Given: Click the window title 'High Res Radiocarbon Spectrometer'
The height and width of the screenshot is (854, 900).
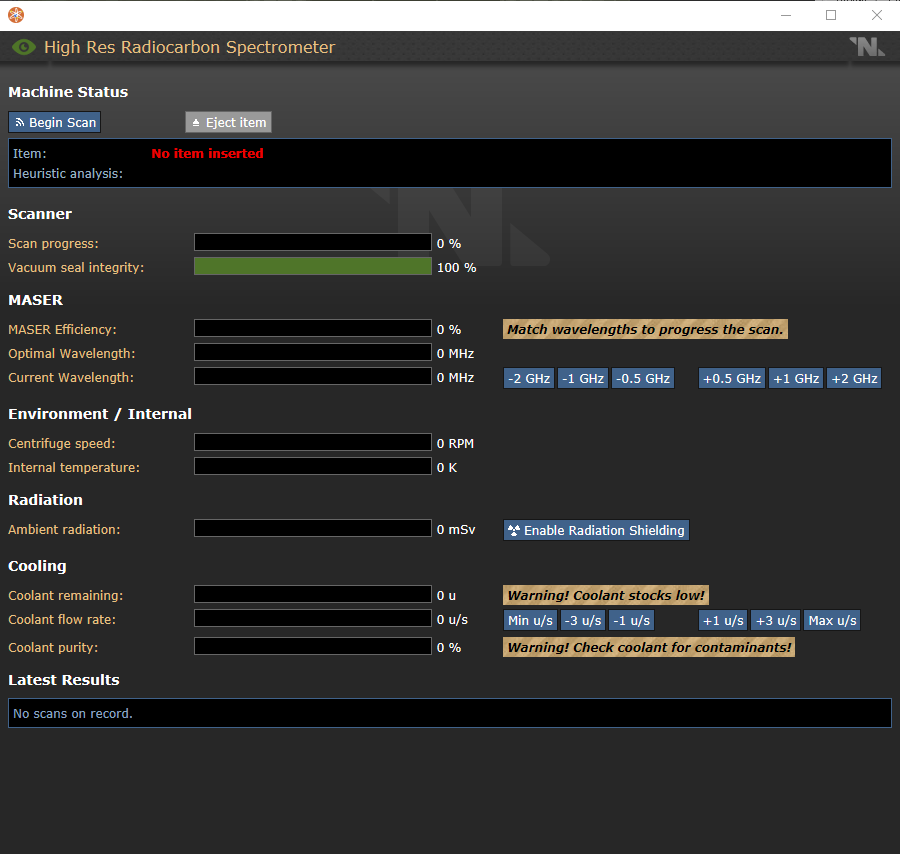Looking at the screenshot, I should [x=189, y=47].
